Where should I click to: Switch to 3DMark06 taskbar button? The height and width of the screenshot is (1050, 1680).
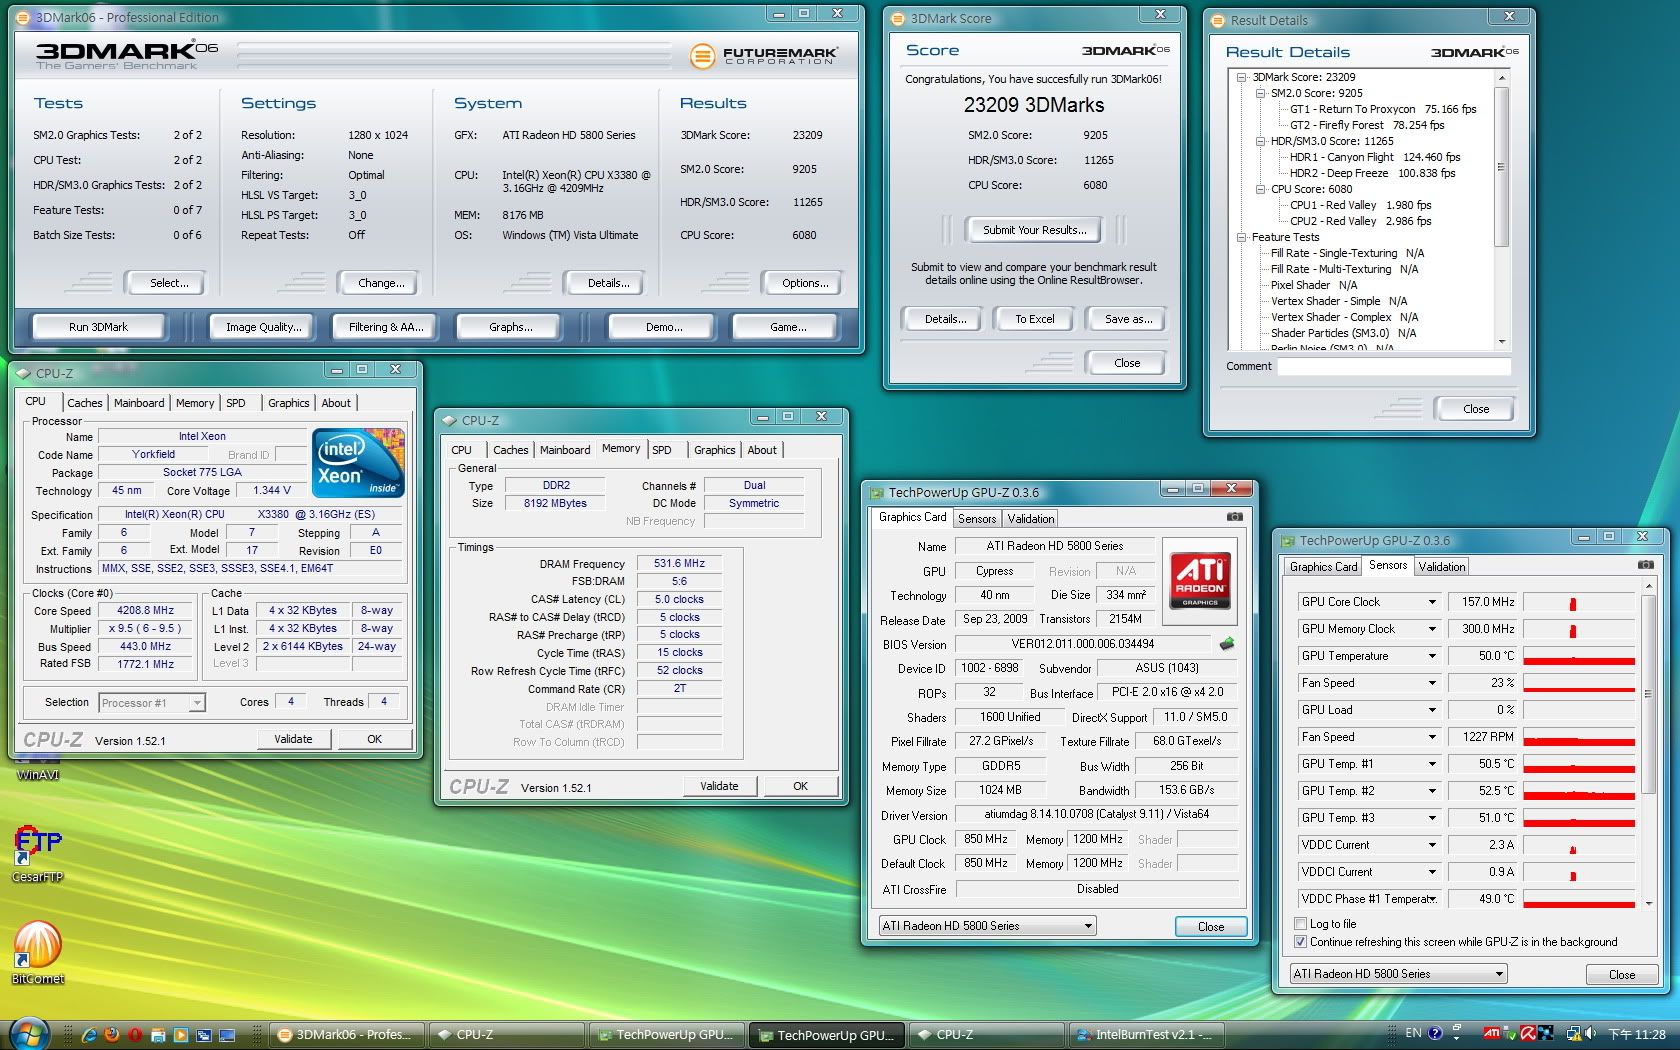(x=346, y=1034)
